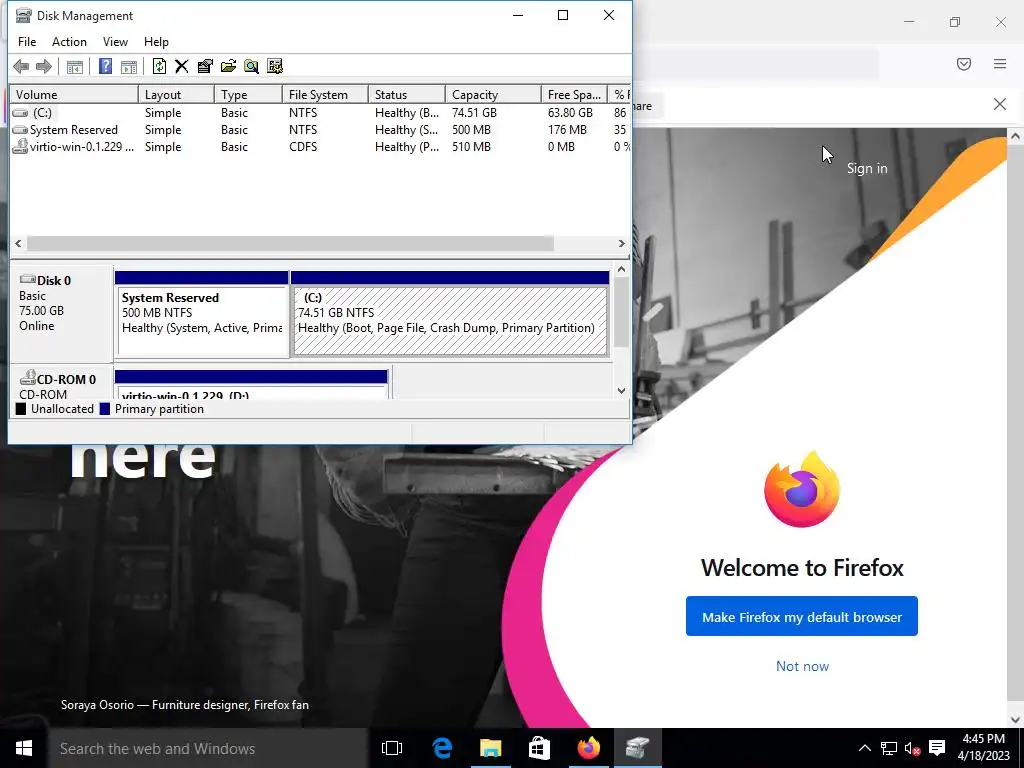Click the Refresh icon in Disk Management toolbar
The image size is (1024, 768).
(159, 66)
